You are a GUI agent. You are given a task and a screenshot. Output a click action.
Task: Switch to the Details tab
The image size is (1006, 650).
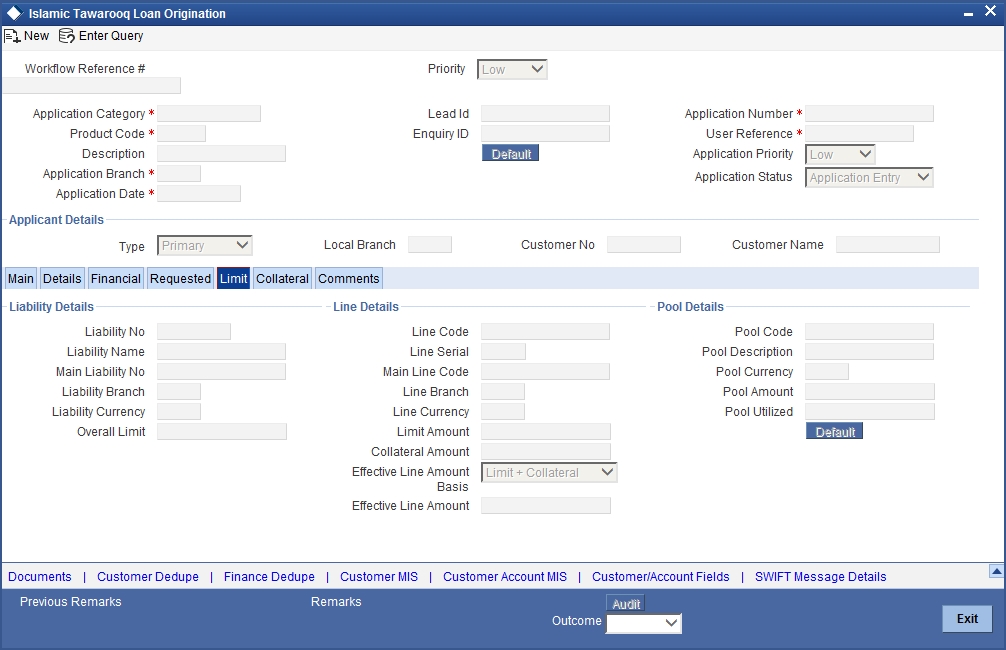pyautogui.click(x=62, y=278)
